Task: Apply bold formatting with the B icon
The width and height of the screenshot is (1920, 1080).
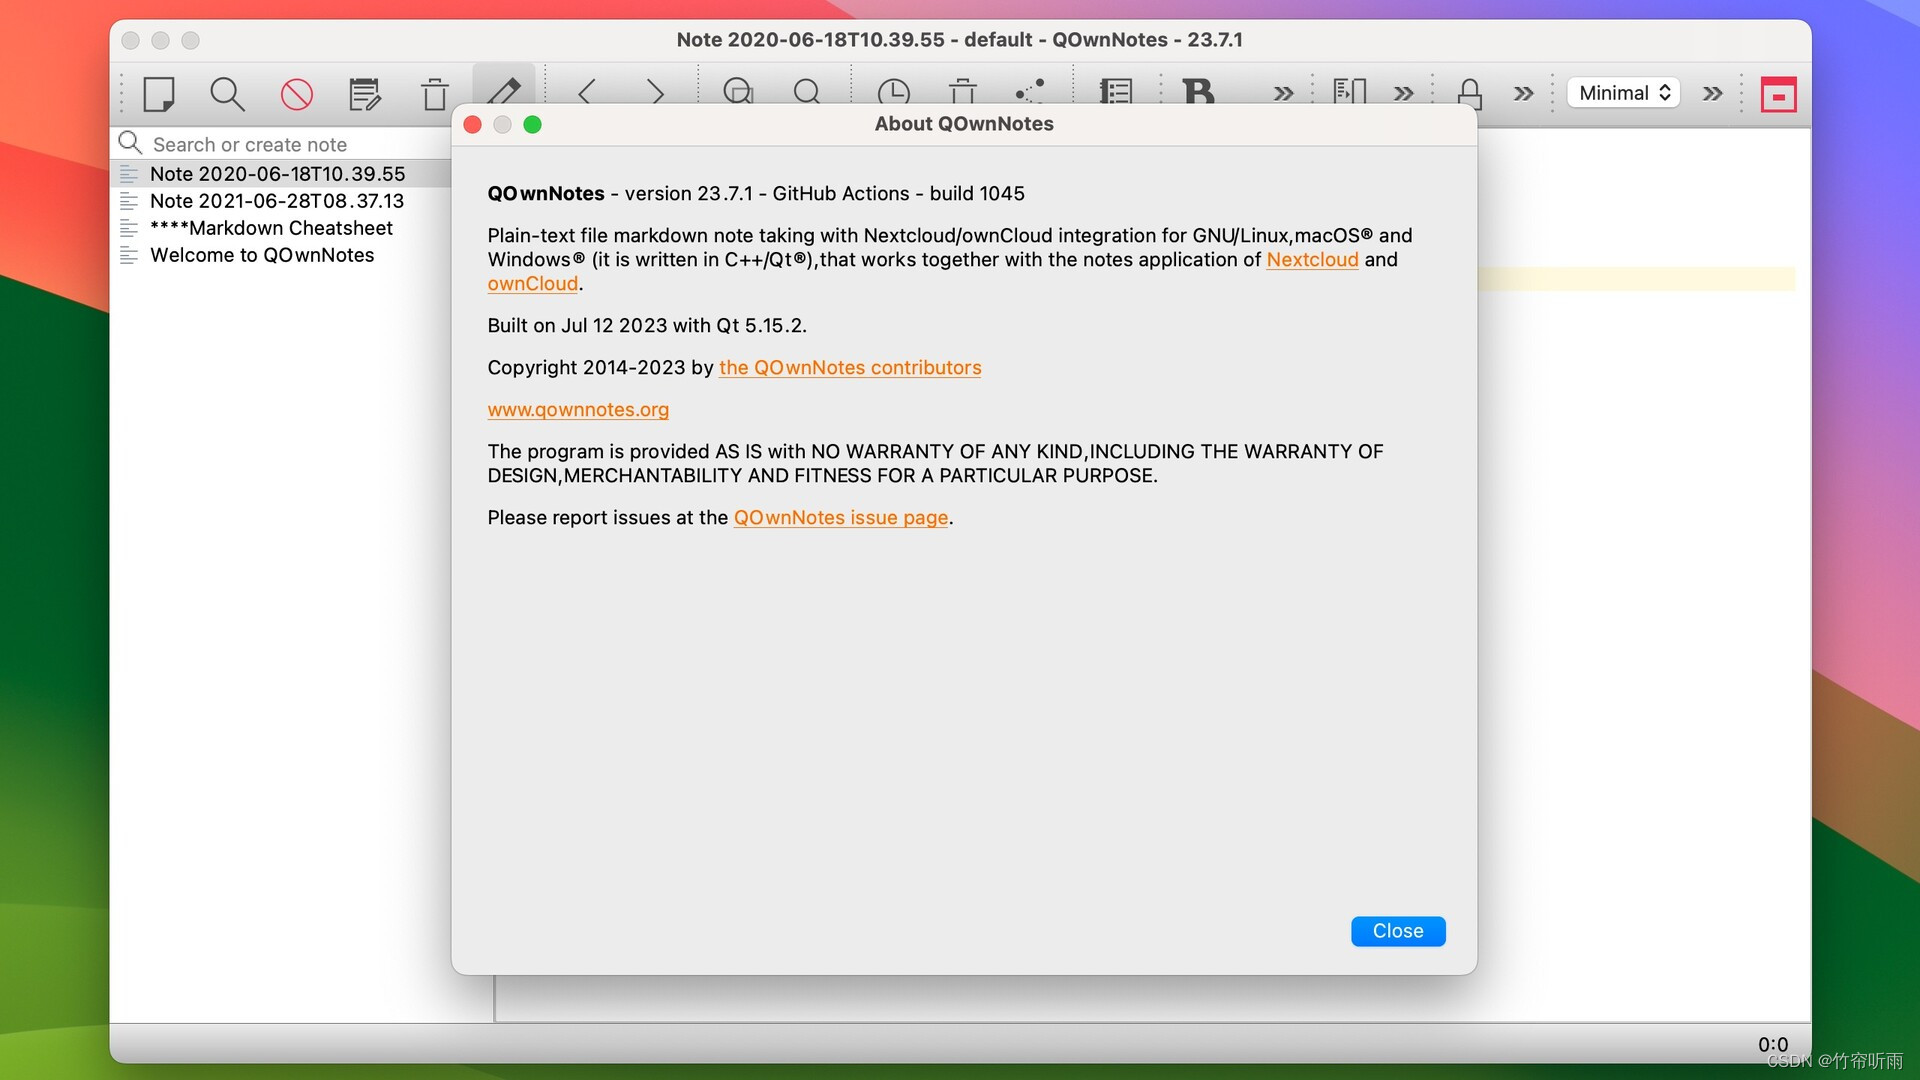Action: pyautogui.click(x=1198, y=91)
